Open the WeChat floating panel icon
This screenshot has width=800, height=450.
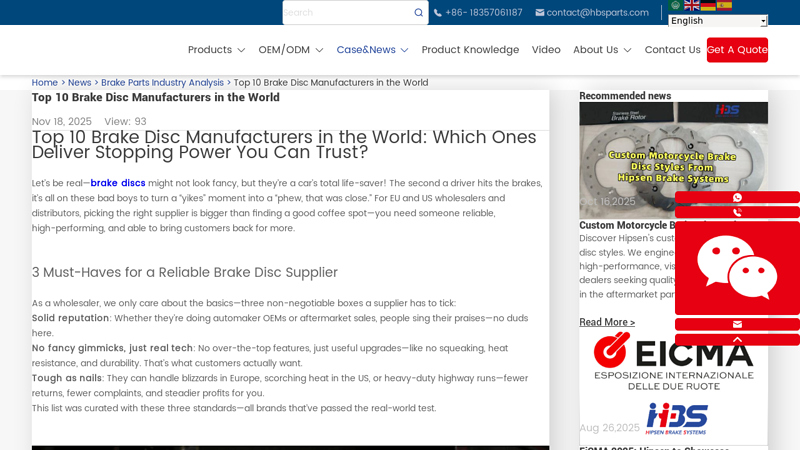pyautogui.click(x=737, y=268)
